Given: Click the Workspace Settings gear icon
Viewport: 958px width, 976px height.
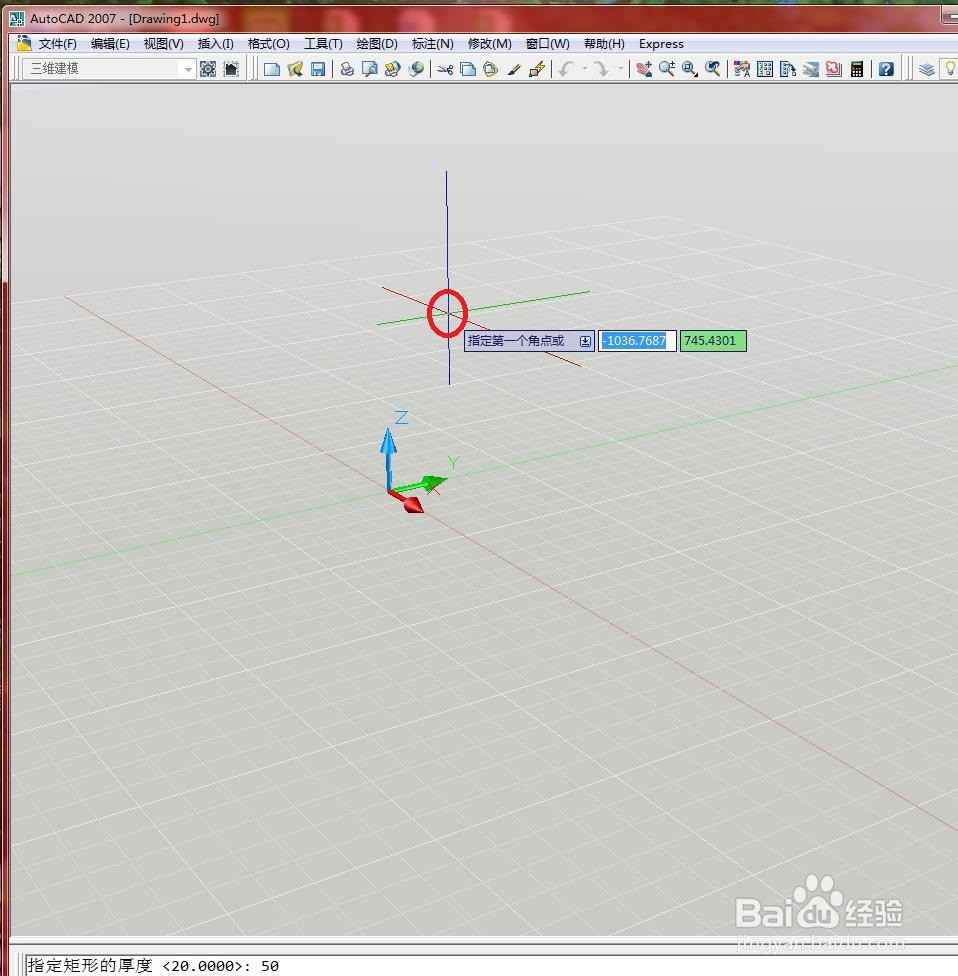Looking at the screenshot, I should coord(208,68).
